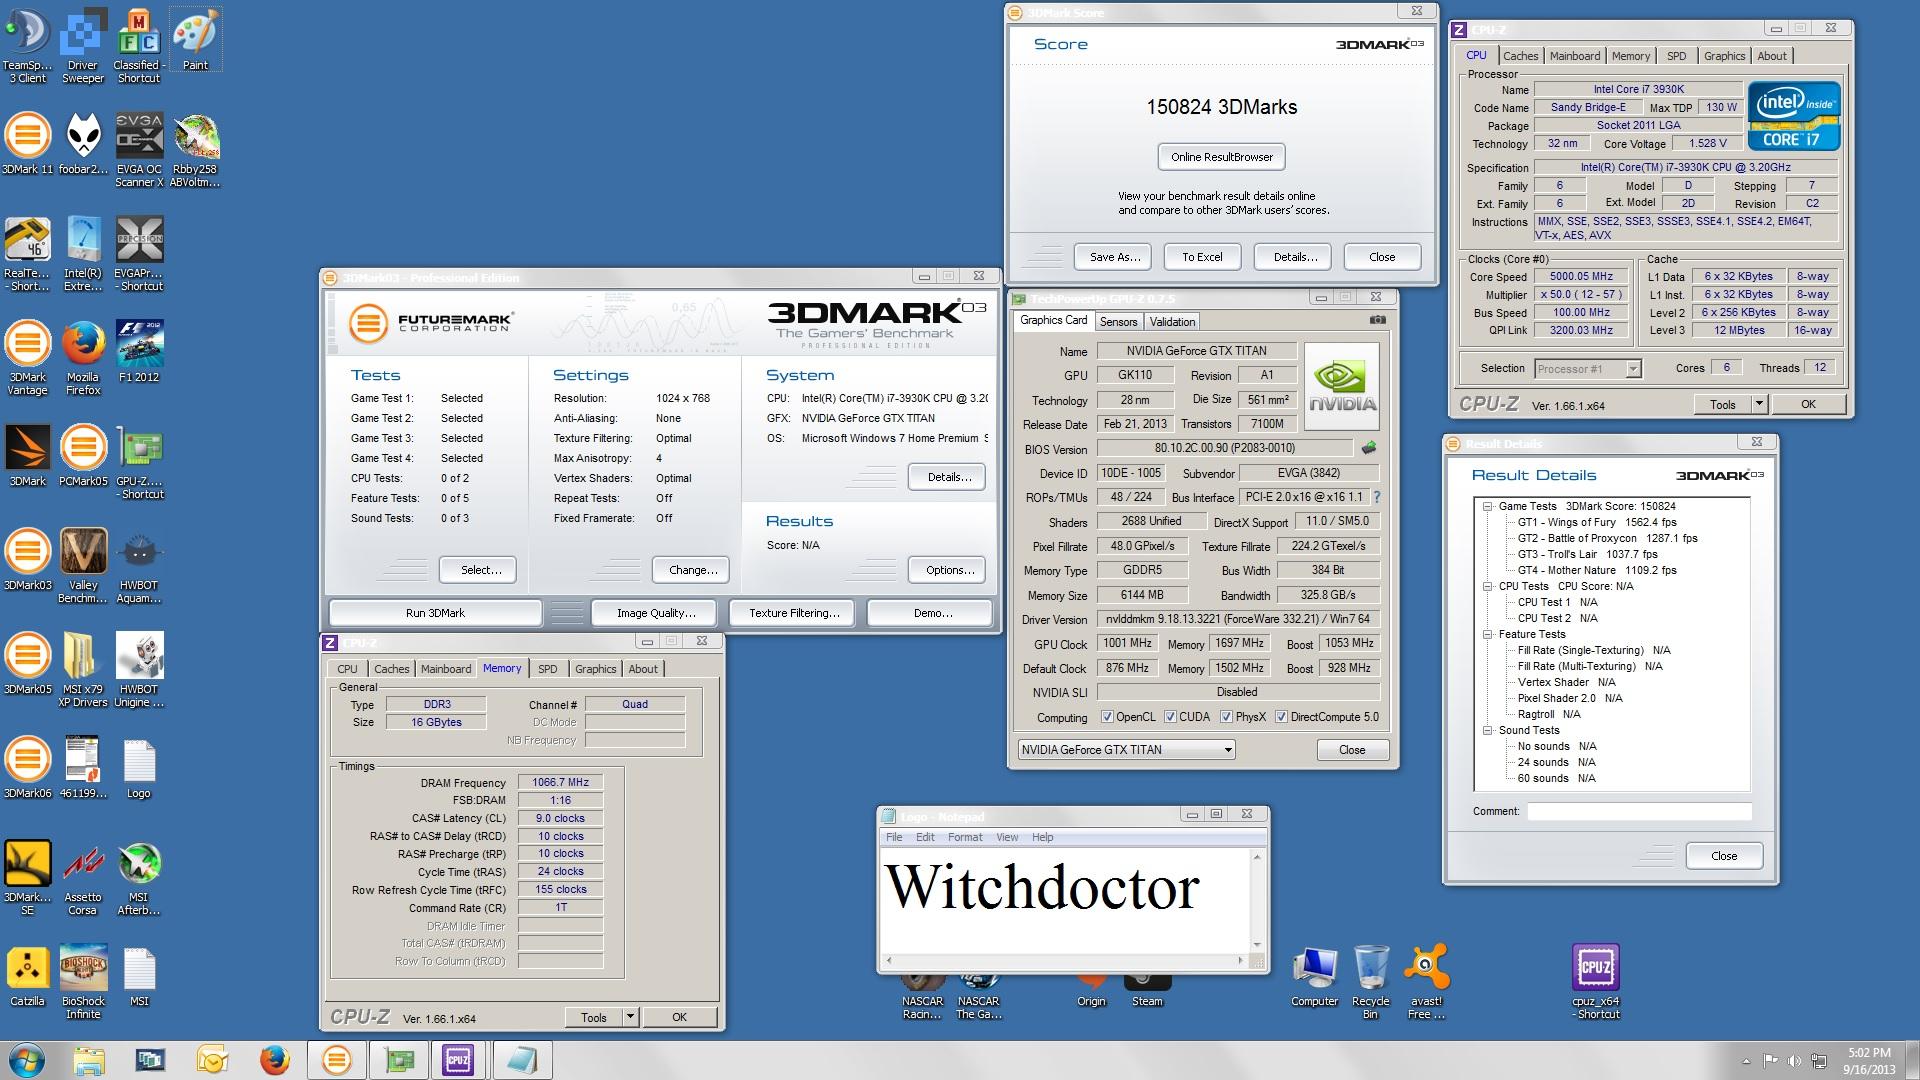Click the Options button in 3DMark03 Results
Viewport: 1920px width, 1080px height.
click(949, 570)
